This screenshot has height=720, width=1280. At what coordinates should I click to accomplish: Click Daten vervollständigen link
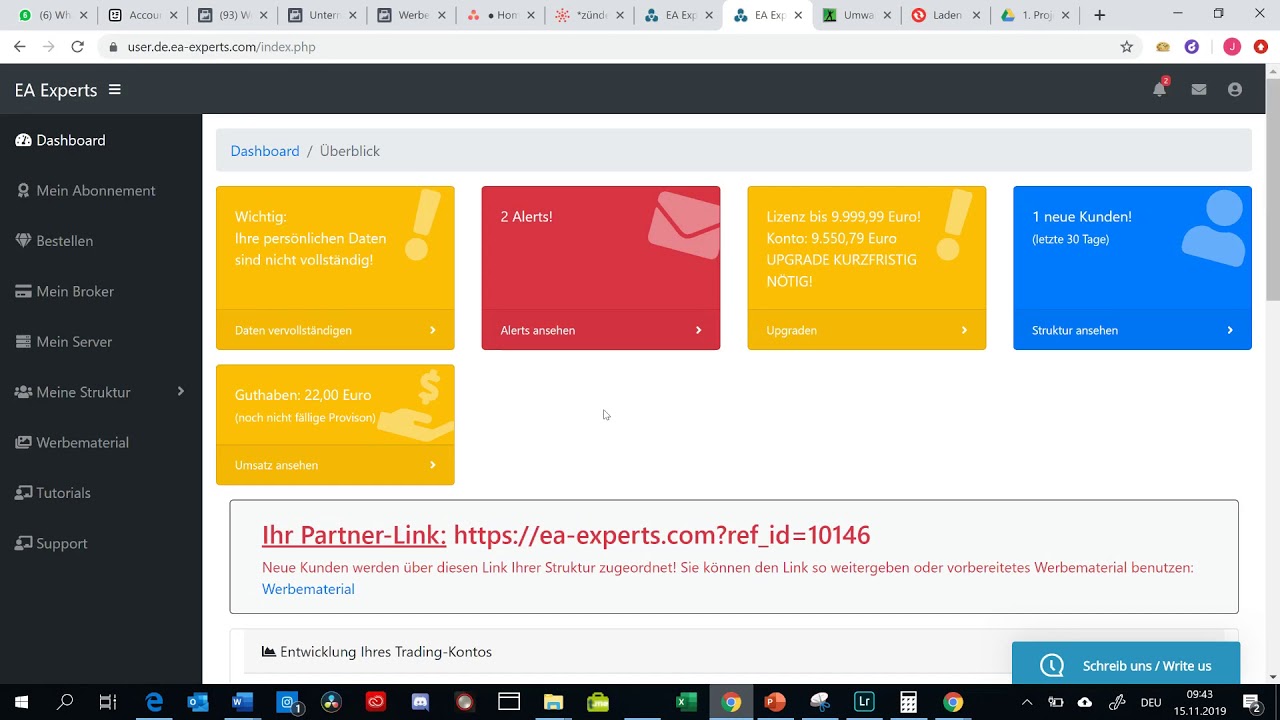click(x=293, y=330)
